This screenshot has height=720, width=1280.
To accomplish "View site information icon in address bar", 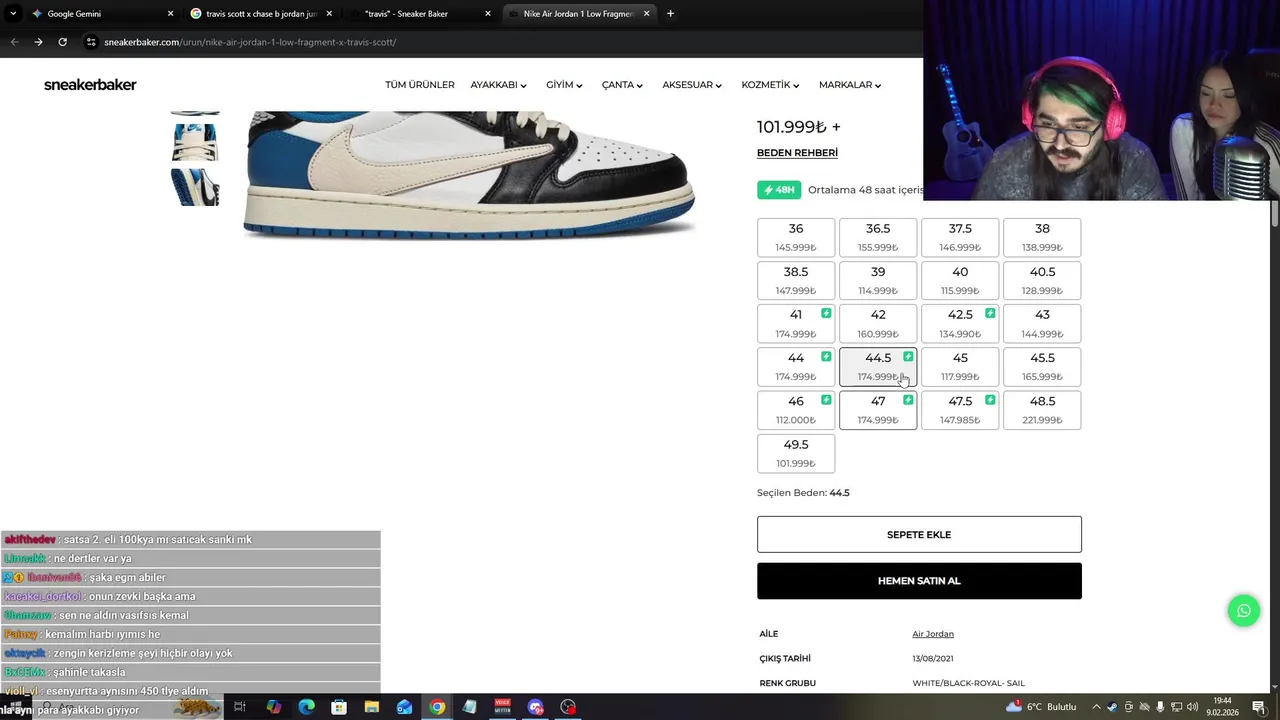I will [91, 42].
